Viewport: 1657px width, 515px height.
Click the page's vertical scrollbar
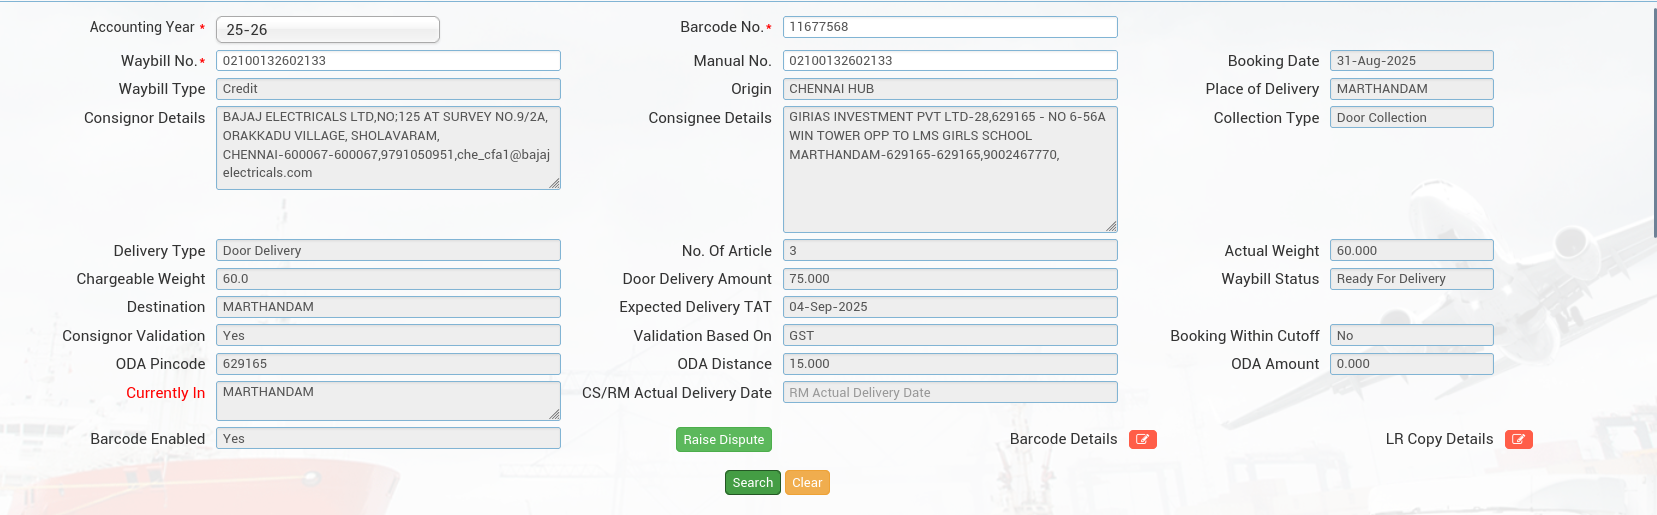(x=1653, y=120)
